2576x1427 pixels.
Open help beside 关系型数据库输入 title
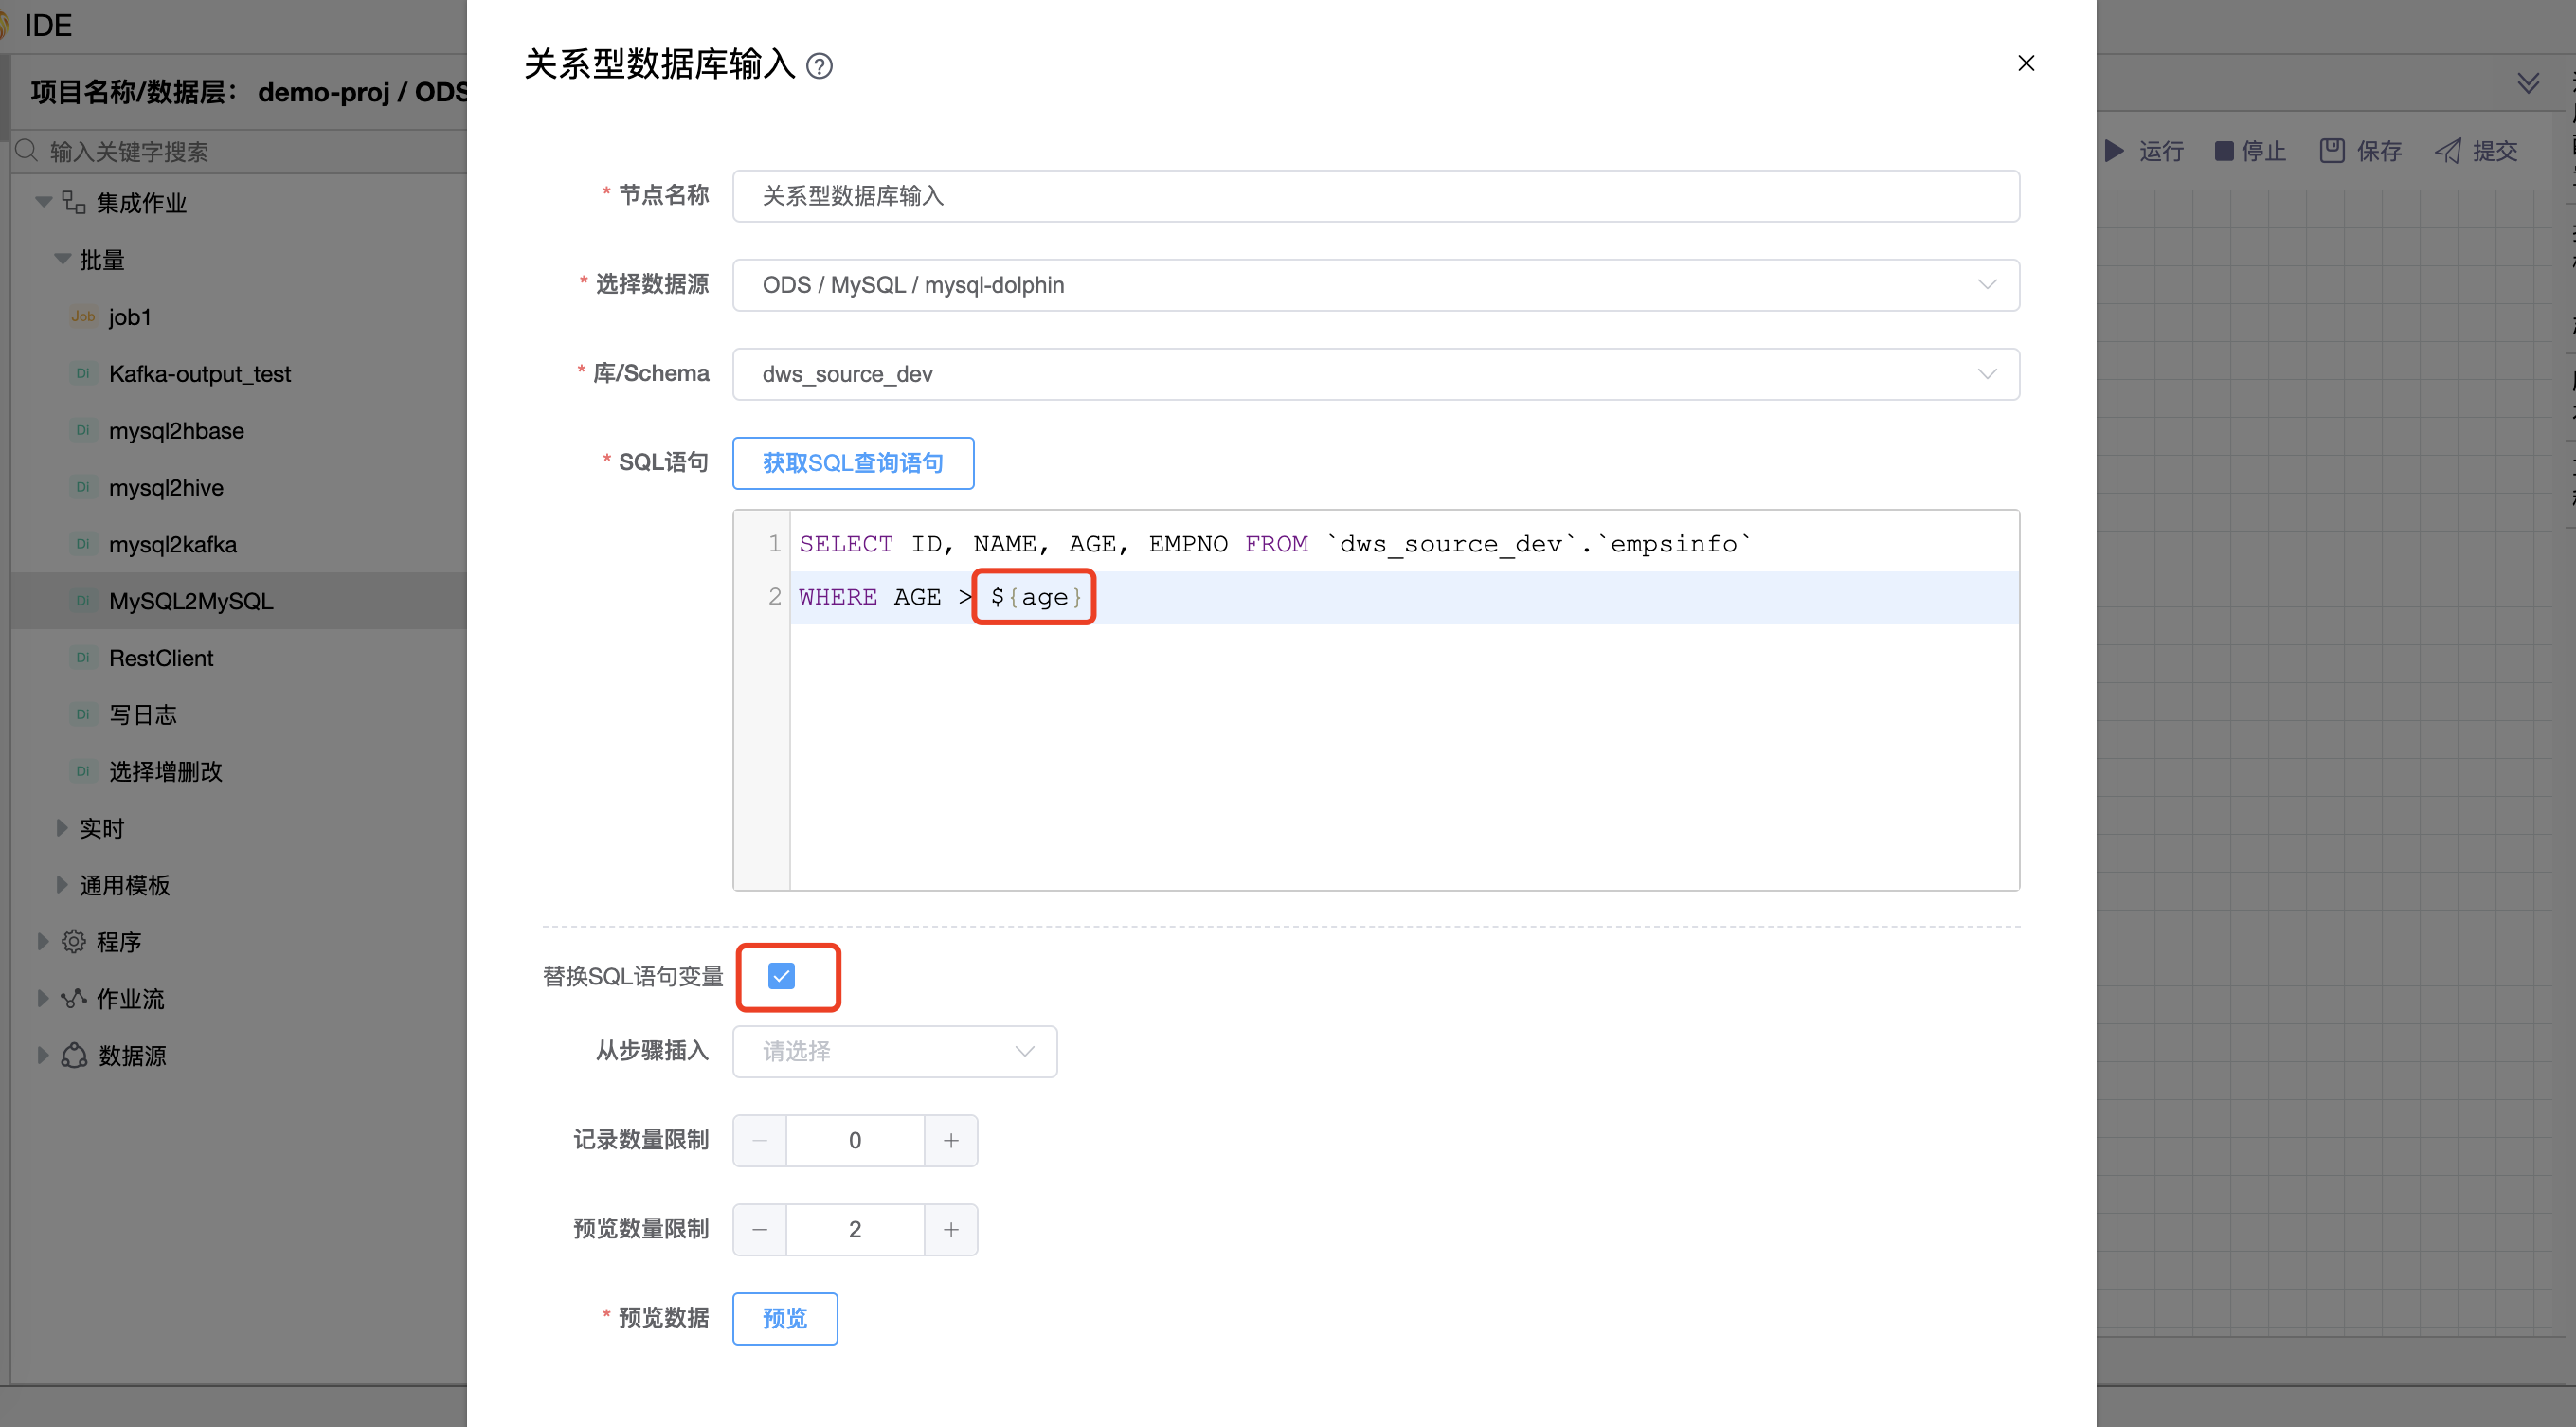[x=819, y=66]
